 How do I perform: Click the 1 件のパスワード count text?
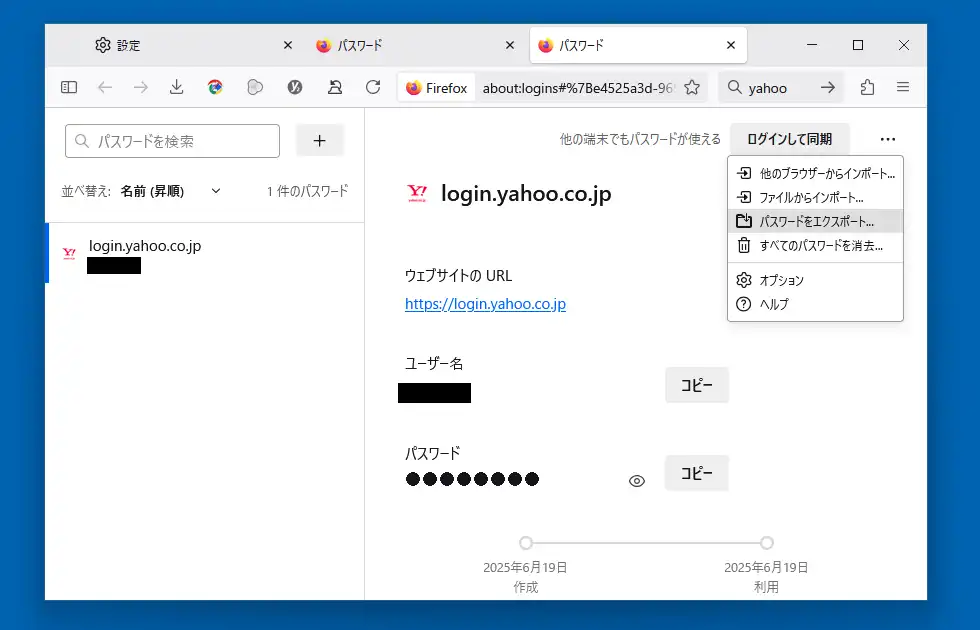coord(308,191)
